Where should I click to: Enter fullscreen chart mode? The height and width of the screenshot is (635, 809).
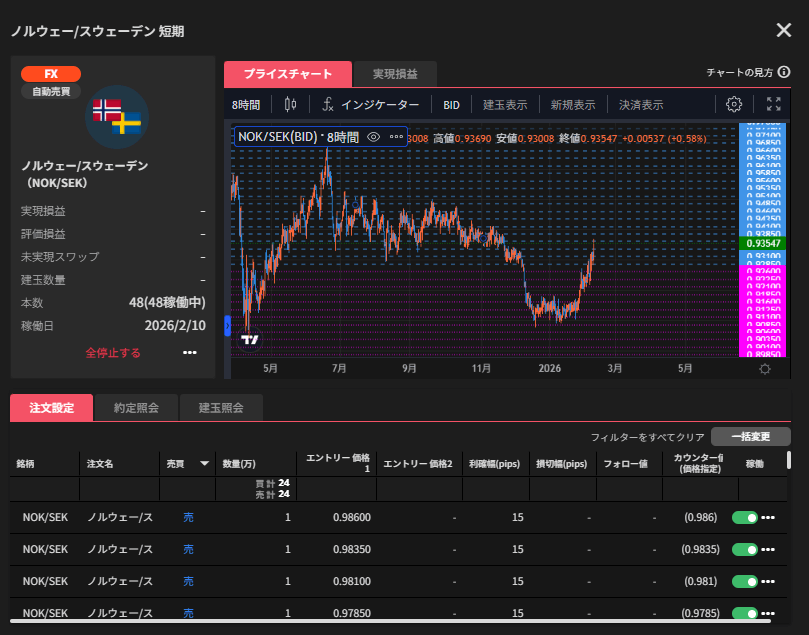tap(773, 104)
